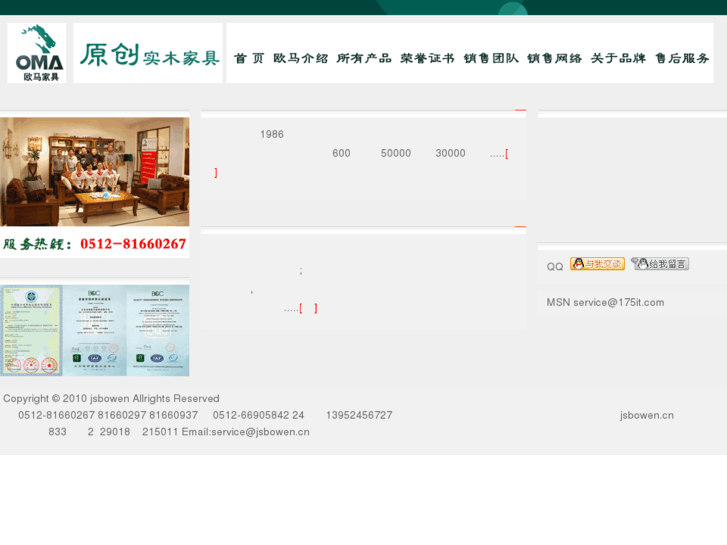Click the MSN service@175it.com text
The image size is (727, 545).
(605, 302)
